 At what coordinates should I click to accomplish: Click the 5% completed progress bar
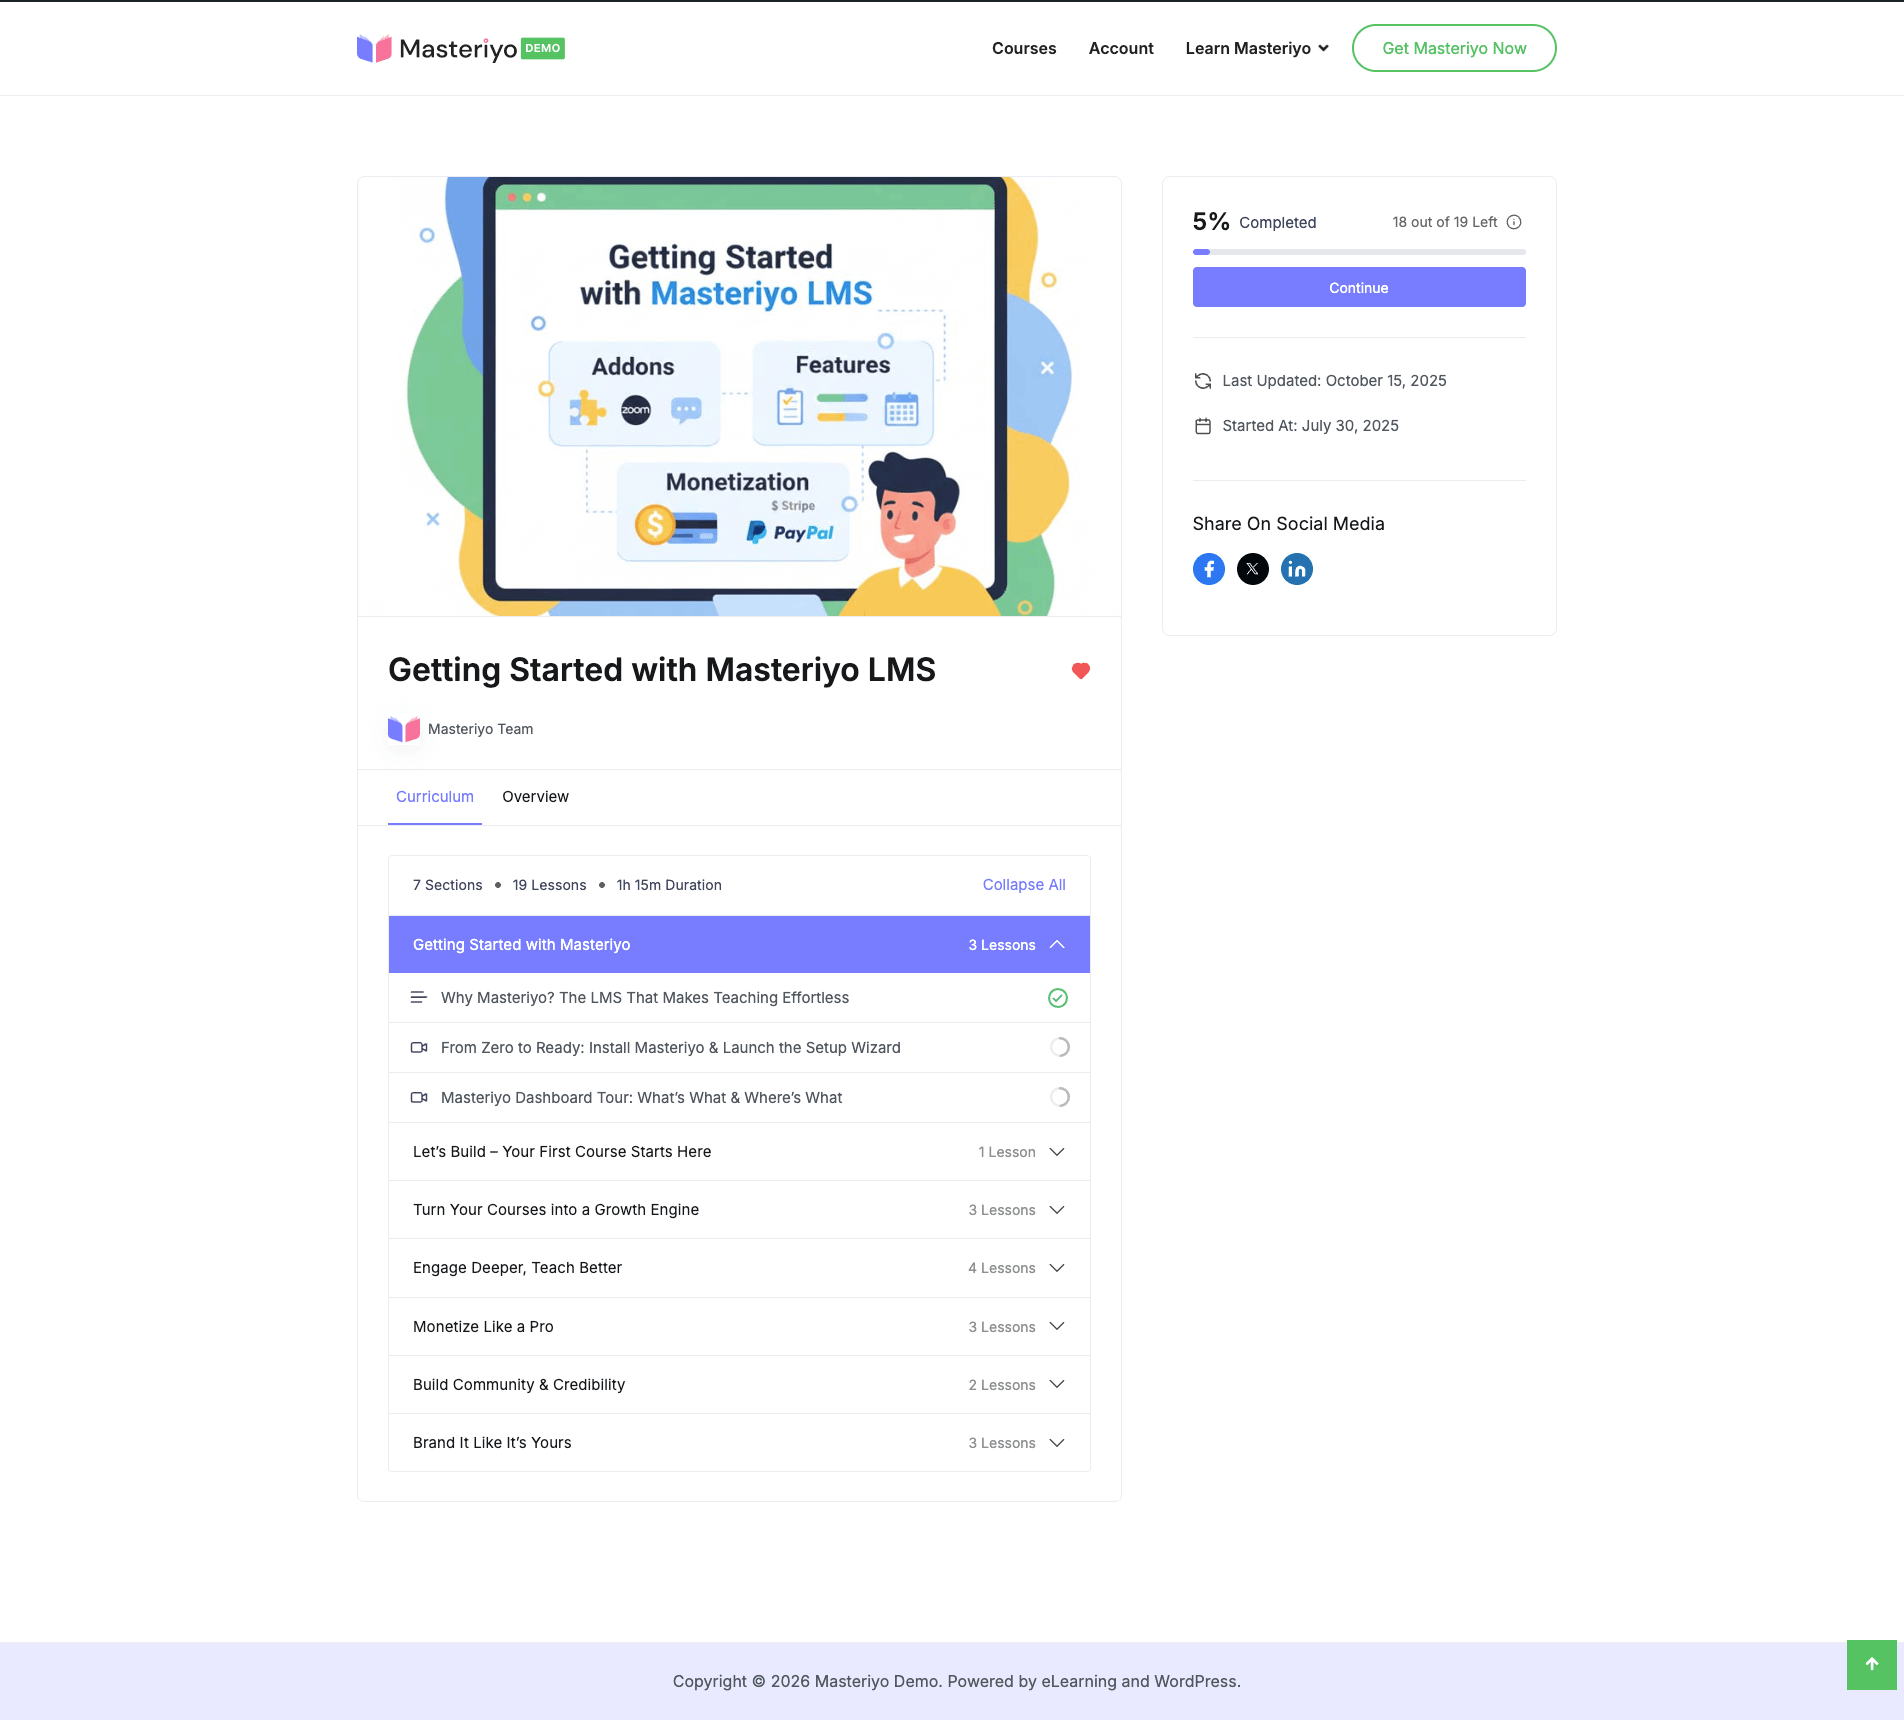click(x=1359, y=252)
